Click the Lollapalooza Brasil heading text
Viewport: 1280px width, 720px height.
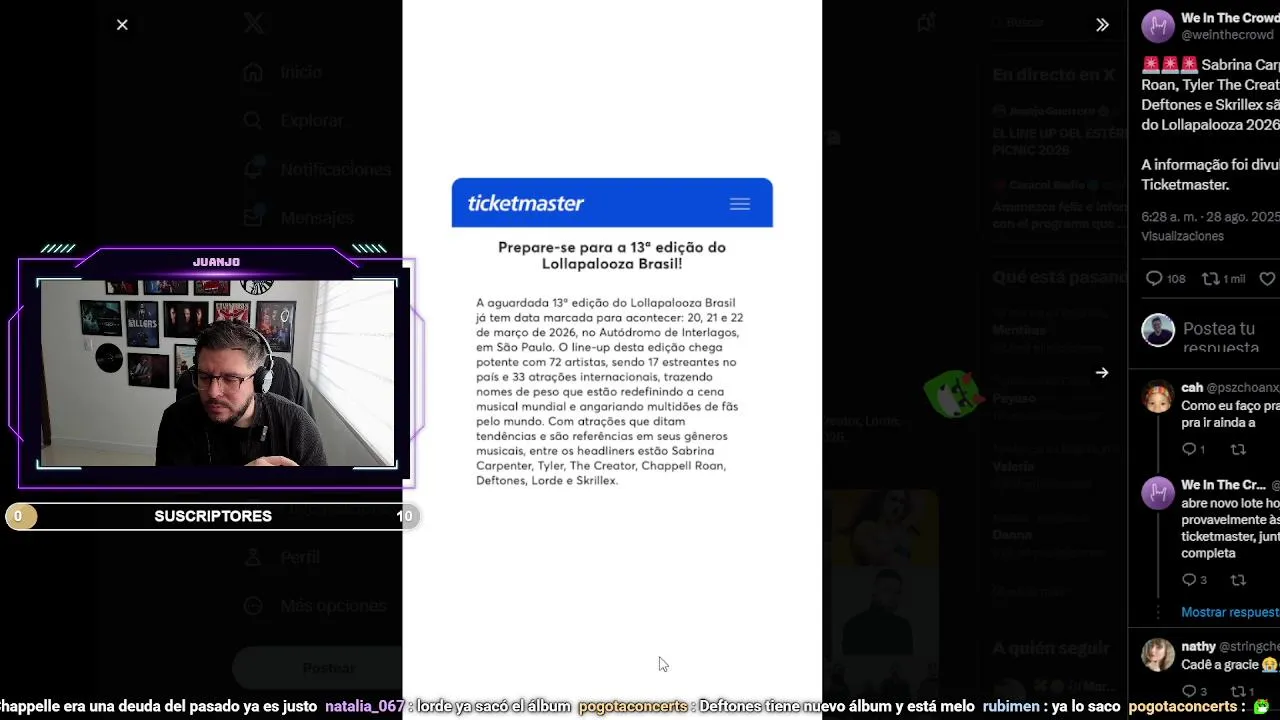612,255
